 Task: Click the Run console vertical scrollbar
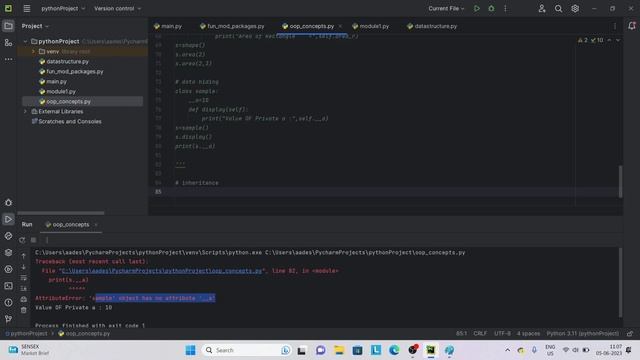[x=620, y=282]
